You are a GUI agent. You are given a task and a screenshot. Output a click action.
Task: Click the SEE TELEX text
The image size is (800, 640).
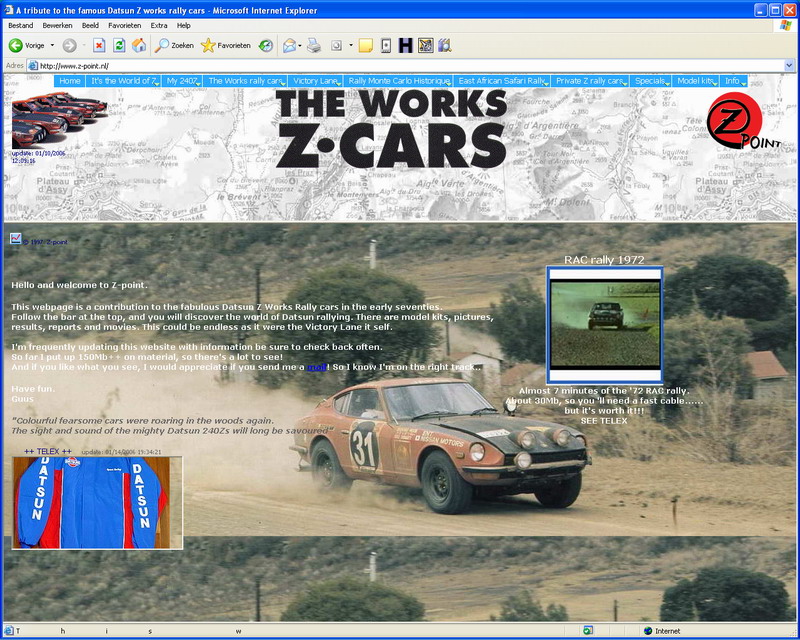604,421
